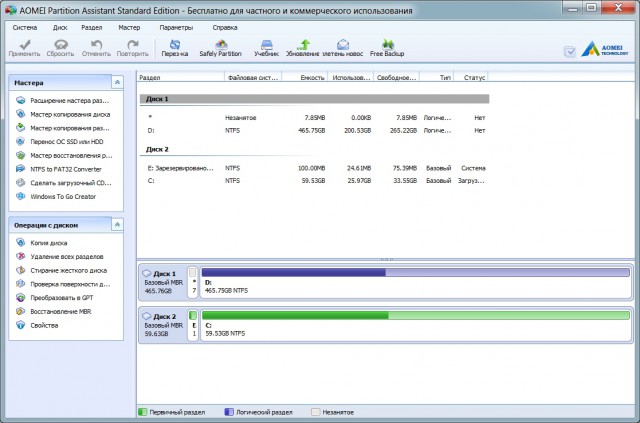Toggle the checkmark button beside AOMEI logo

570,51
